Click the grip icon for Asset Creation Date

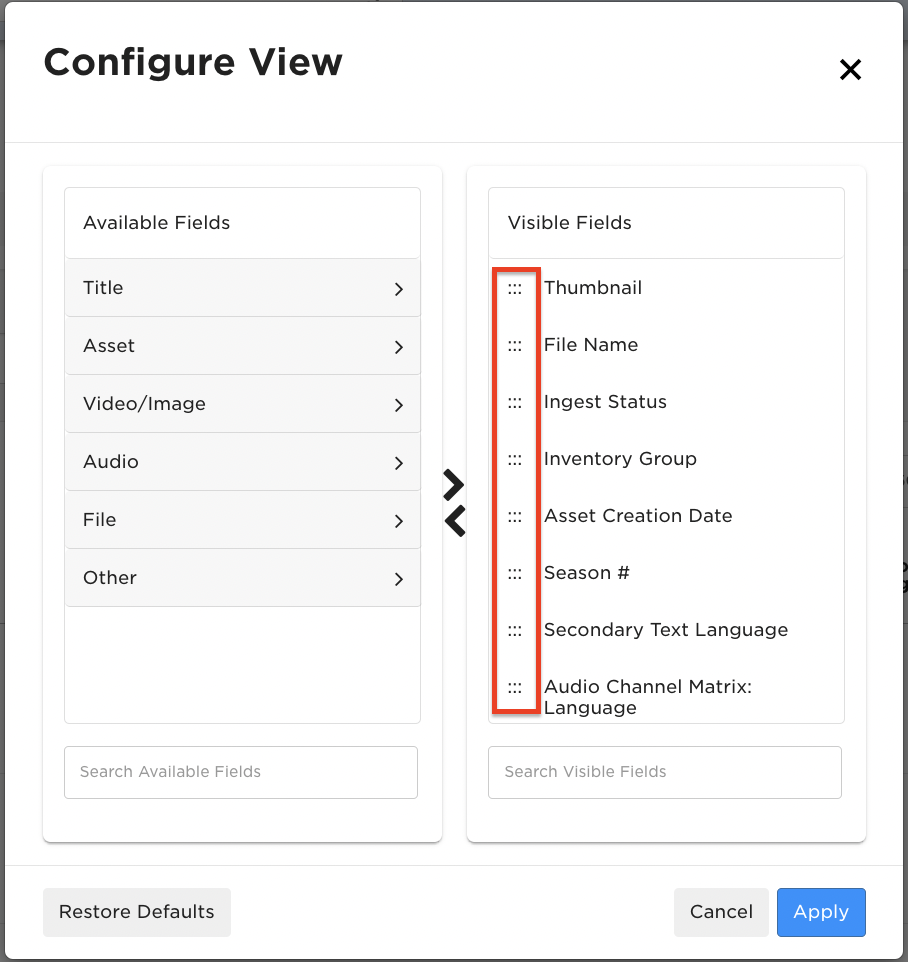[515, 517]
